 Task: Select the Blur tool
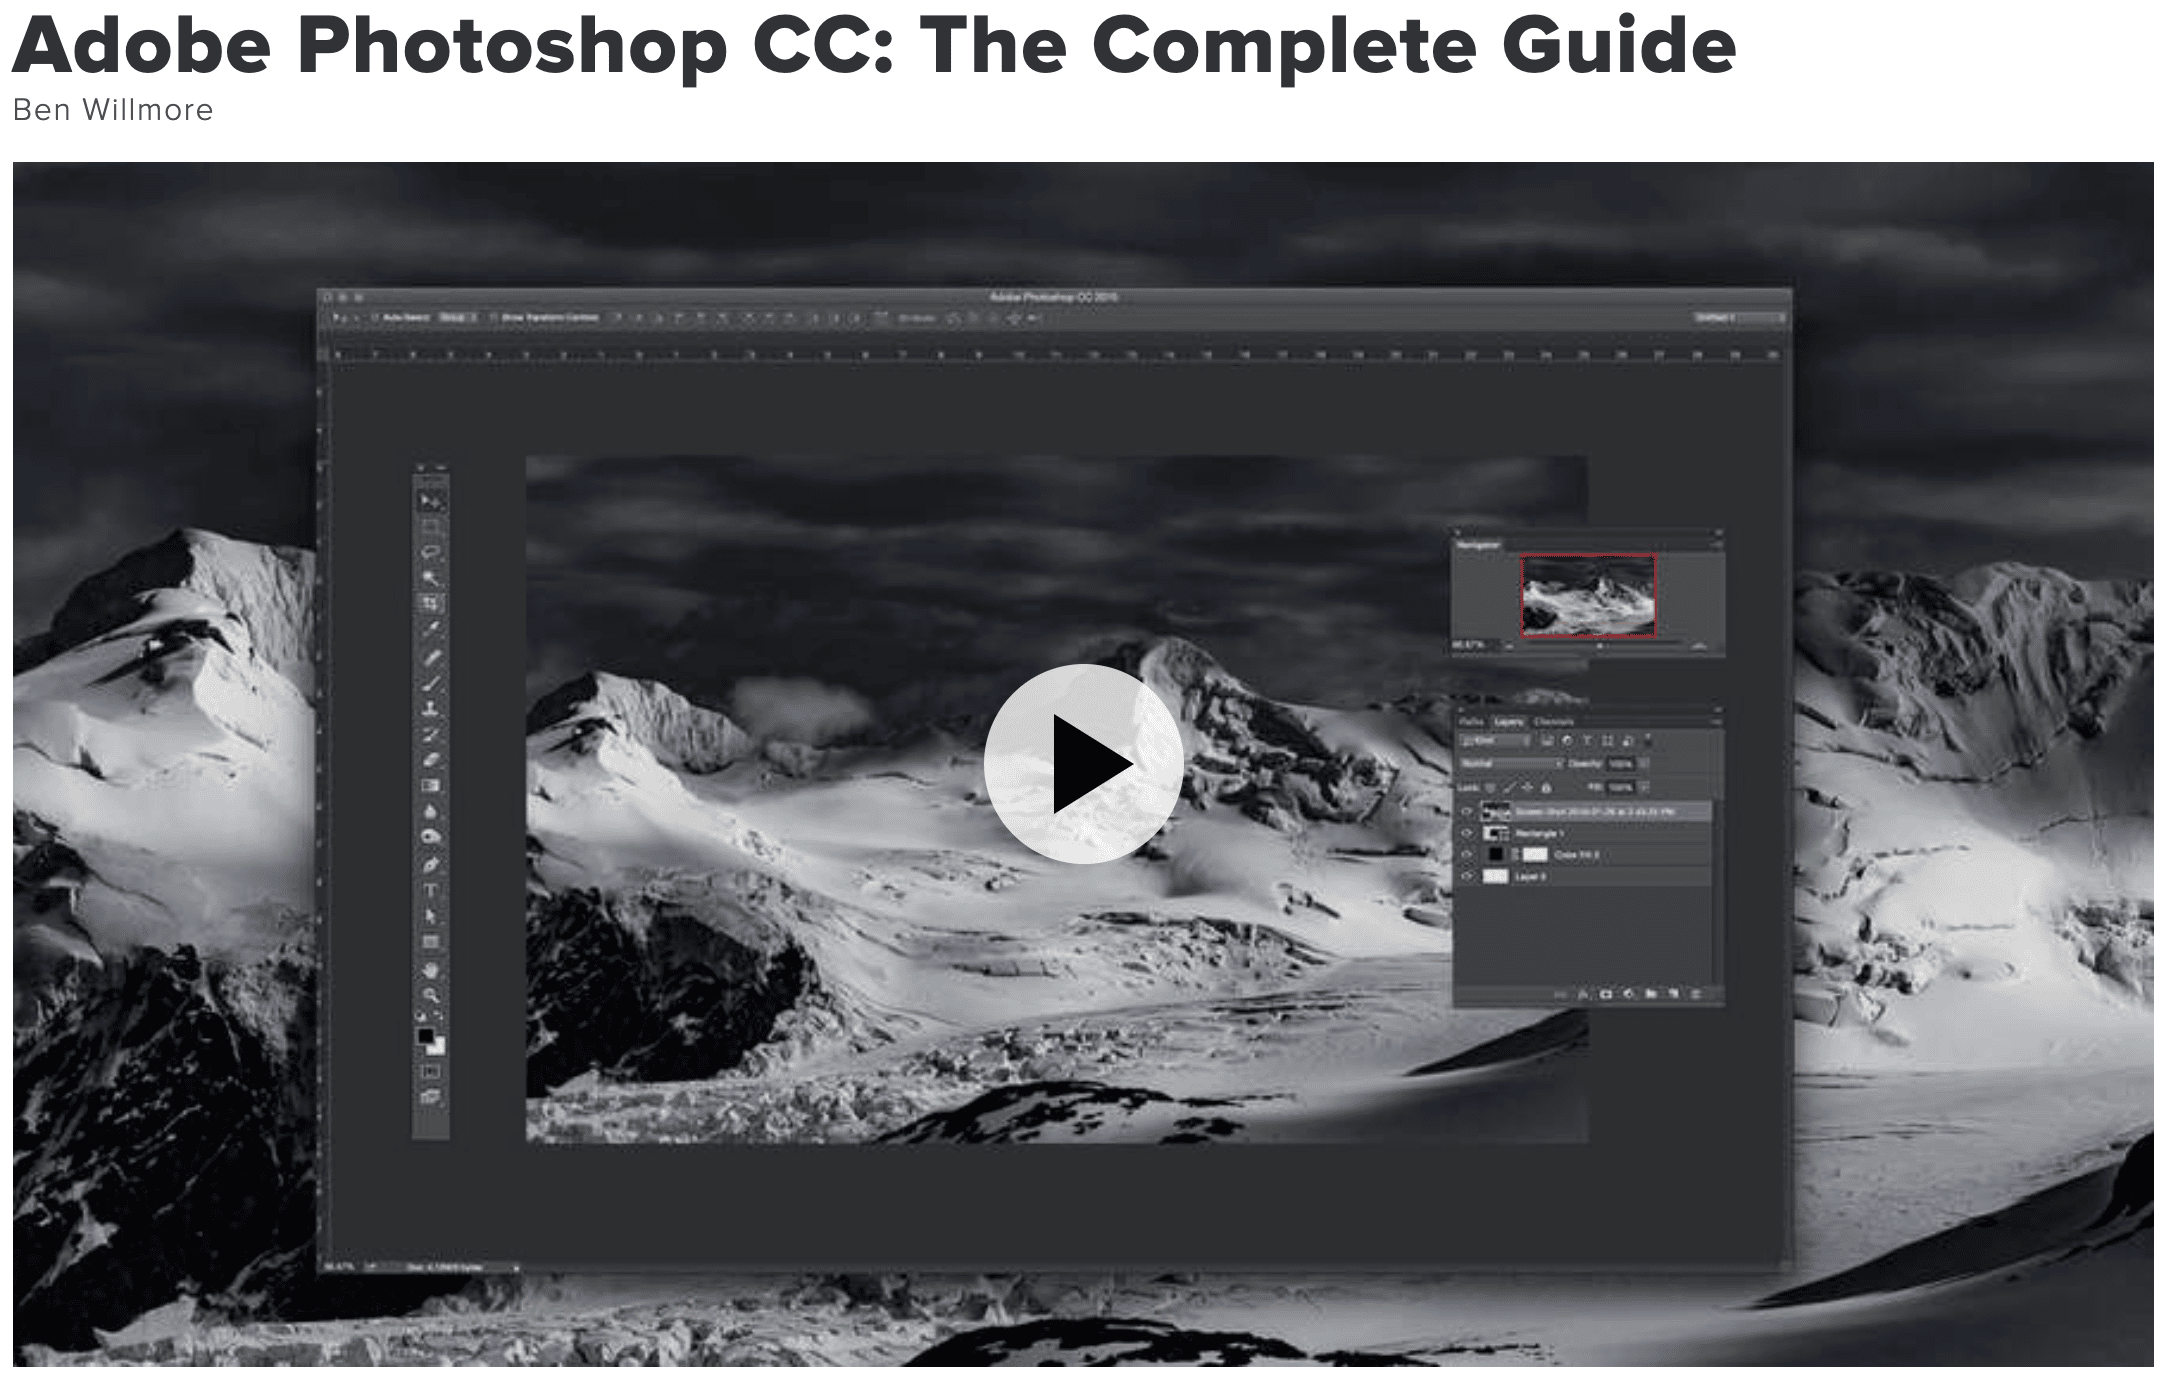click(x=431, y=812)
